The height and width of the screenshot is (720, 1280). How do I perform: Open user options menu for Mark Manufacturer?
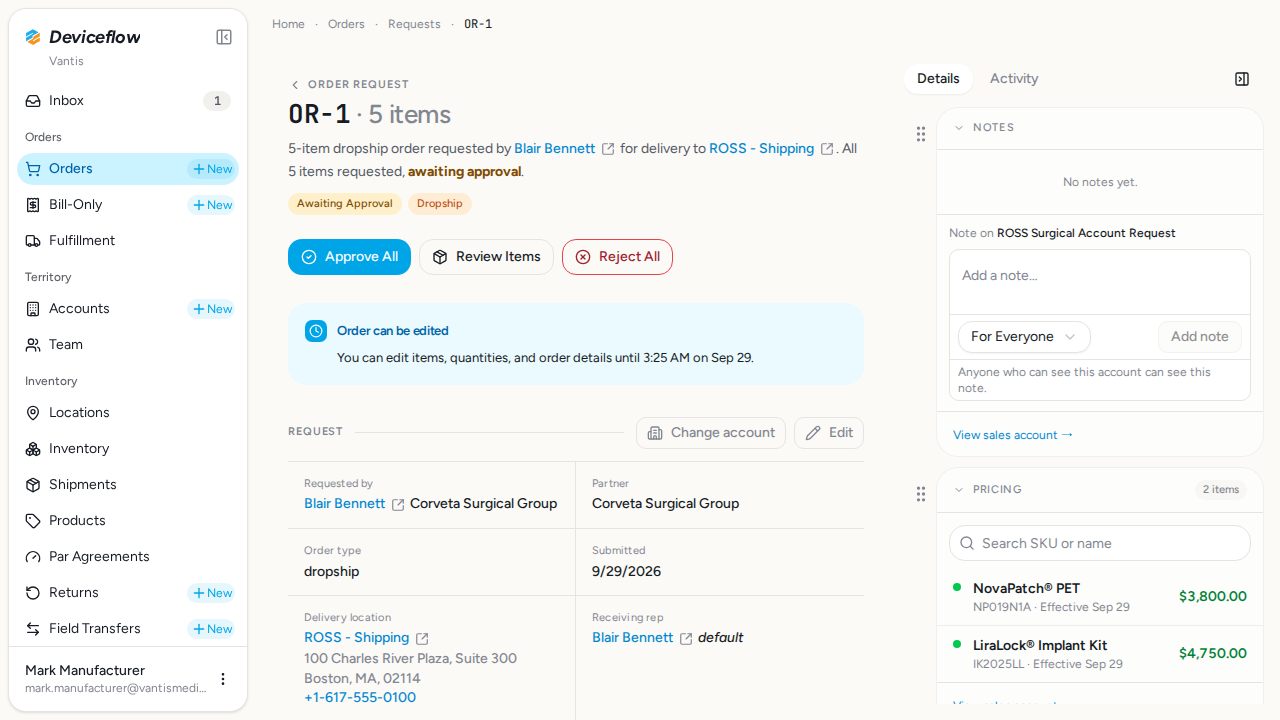(223, 679)
